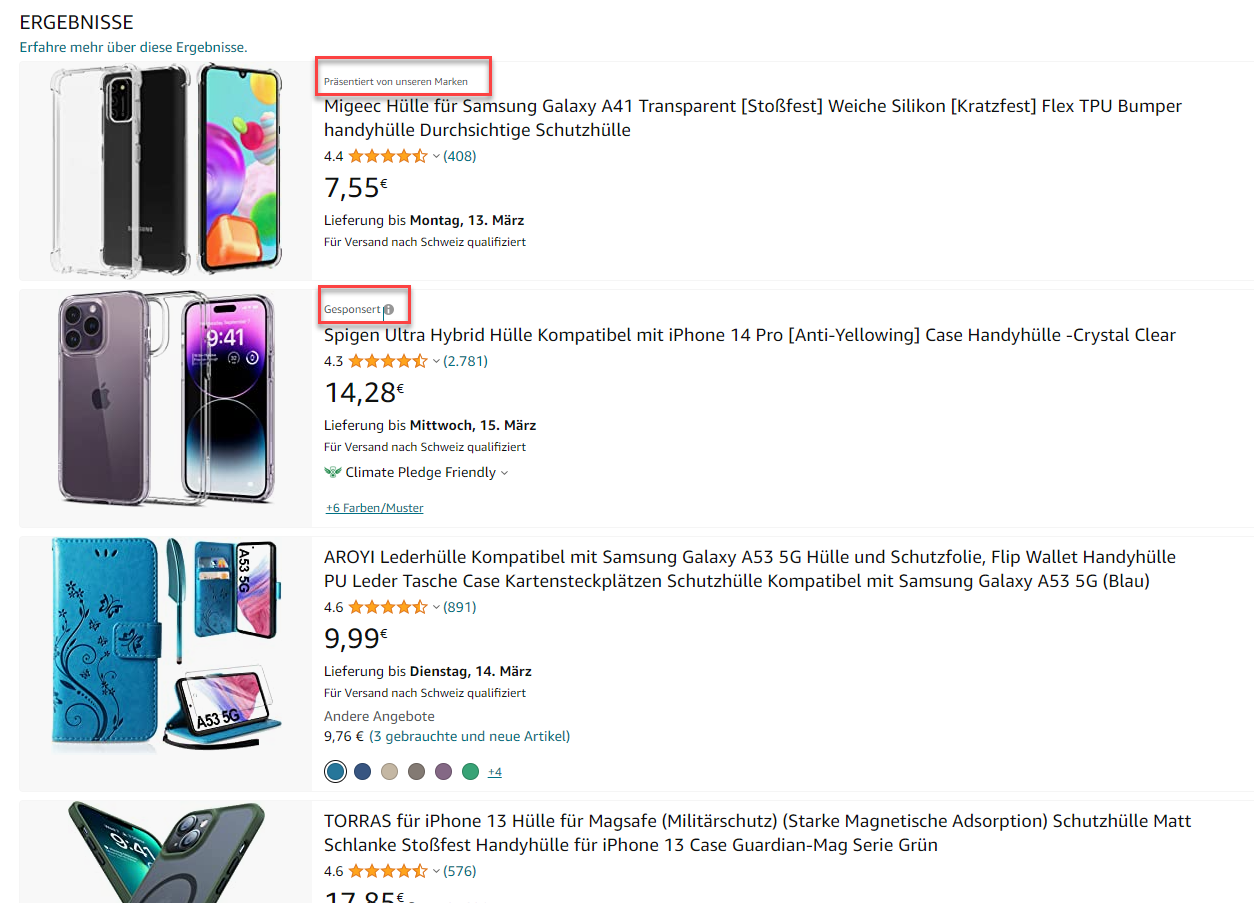
Task: Choose the green color swatch for AROYI case
Action: (x=471, y=772)
